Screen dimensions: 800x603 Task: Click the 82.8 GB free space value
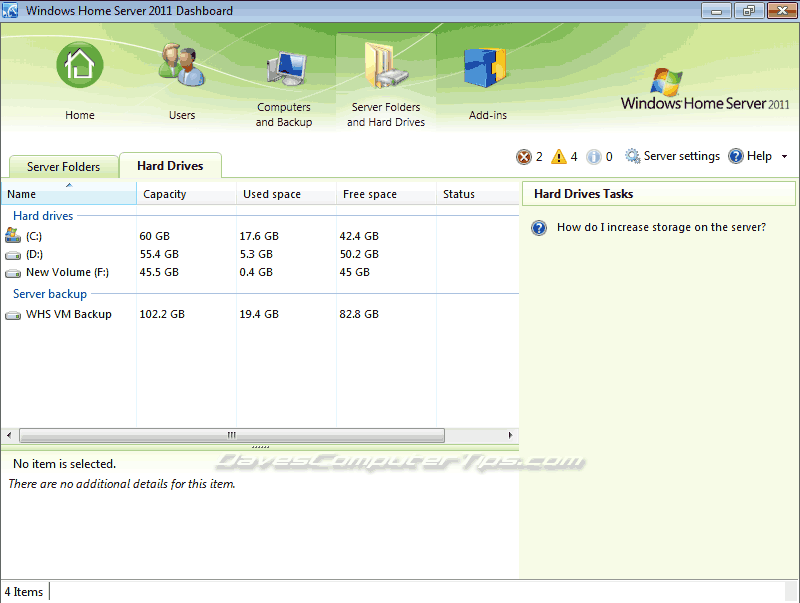click(359, 314)
